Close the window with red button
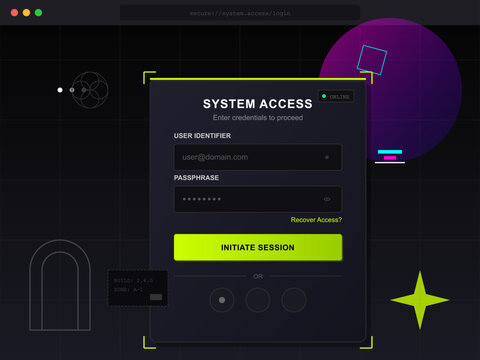 click(x=14, y=13)
